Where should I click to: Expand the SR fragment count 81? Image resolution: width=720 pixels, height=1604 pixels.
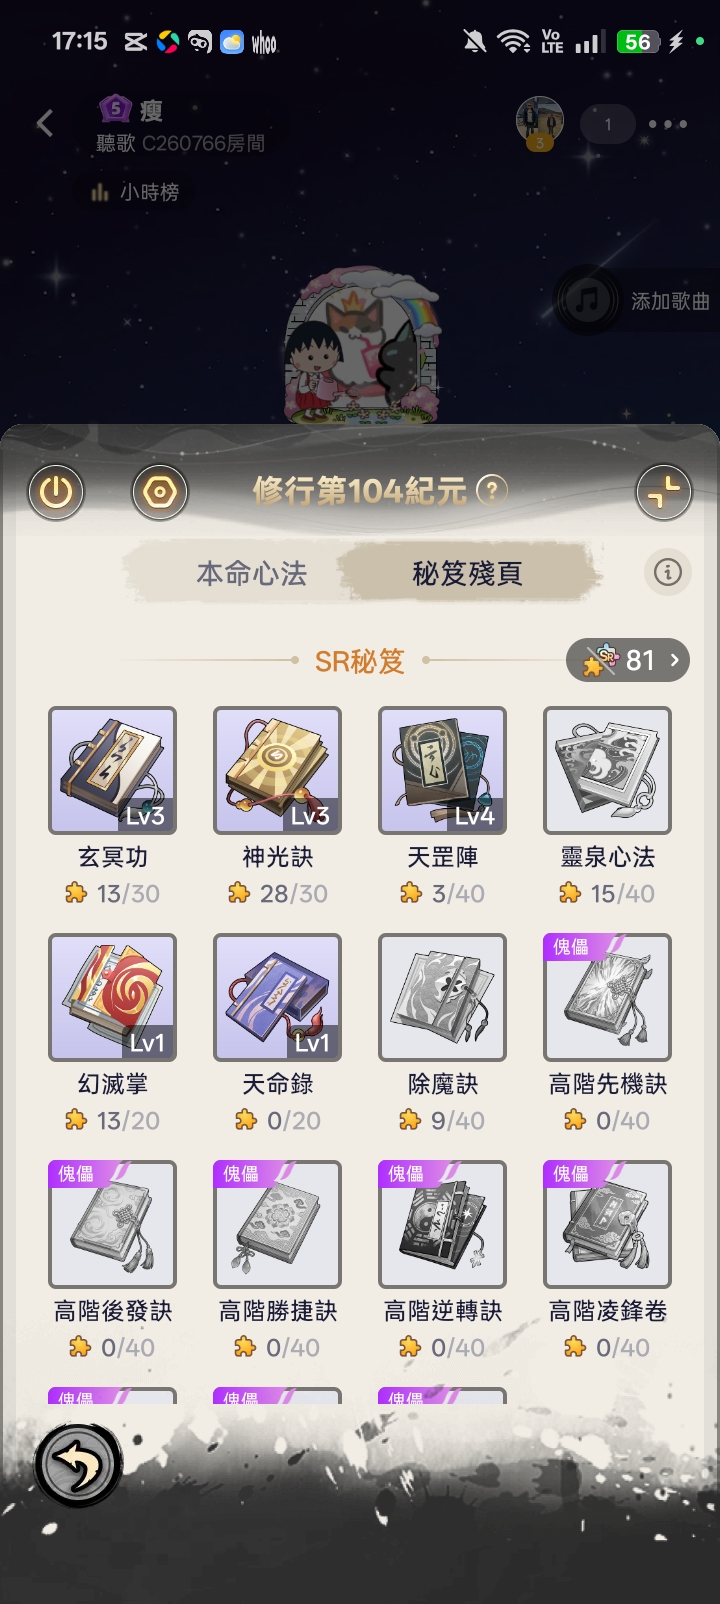(628, 660)
